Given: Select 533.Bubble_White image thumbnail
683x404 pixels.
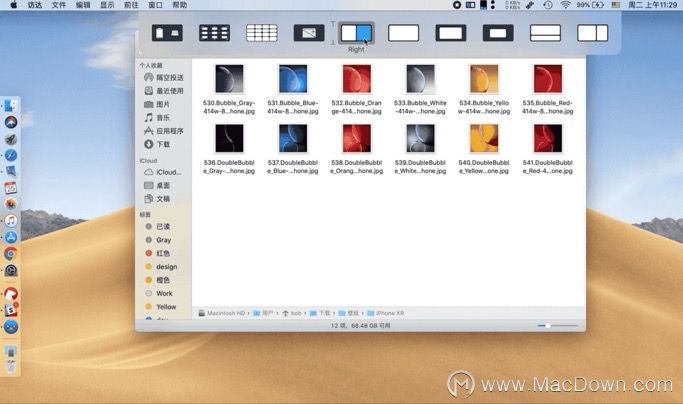Looking at the screenshot, I should (420, 79).
